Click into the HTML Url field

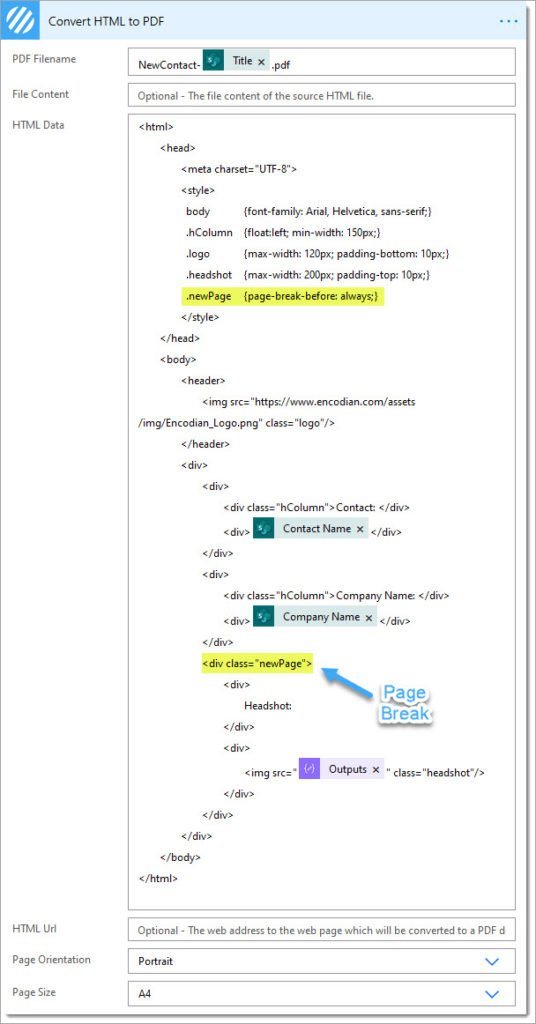coord(322,930)
